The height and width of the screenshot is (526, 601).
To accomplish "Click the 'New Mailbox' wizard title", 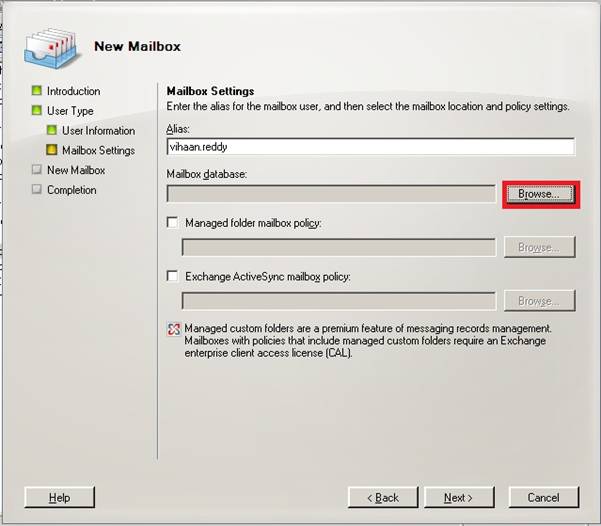I will pos(137,46).
